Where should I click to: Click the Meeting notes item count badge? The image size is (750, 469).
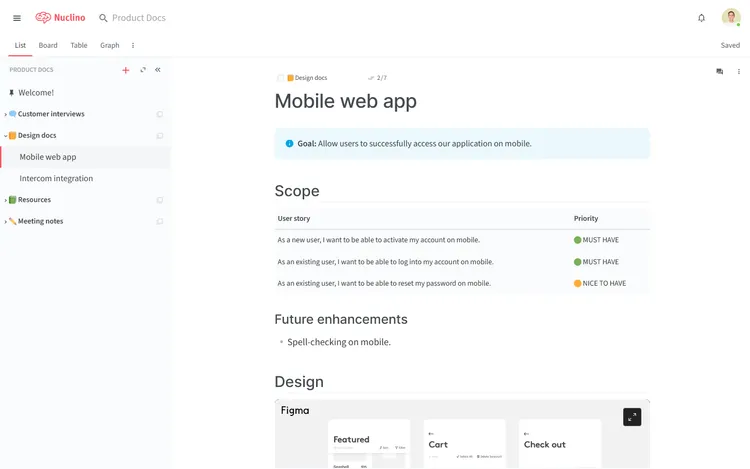[160, 221]
